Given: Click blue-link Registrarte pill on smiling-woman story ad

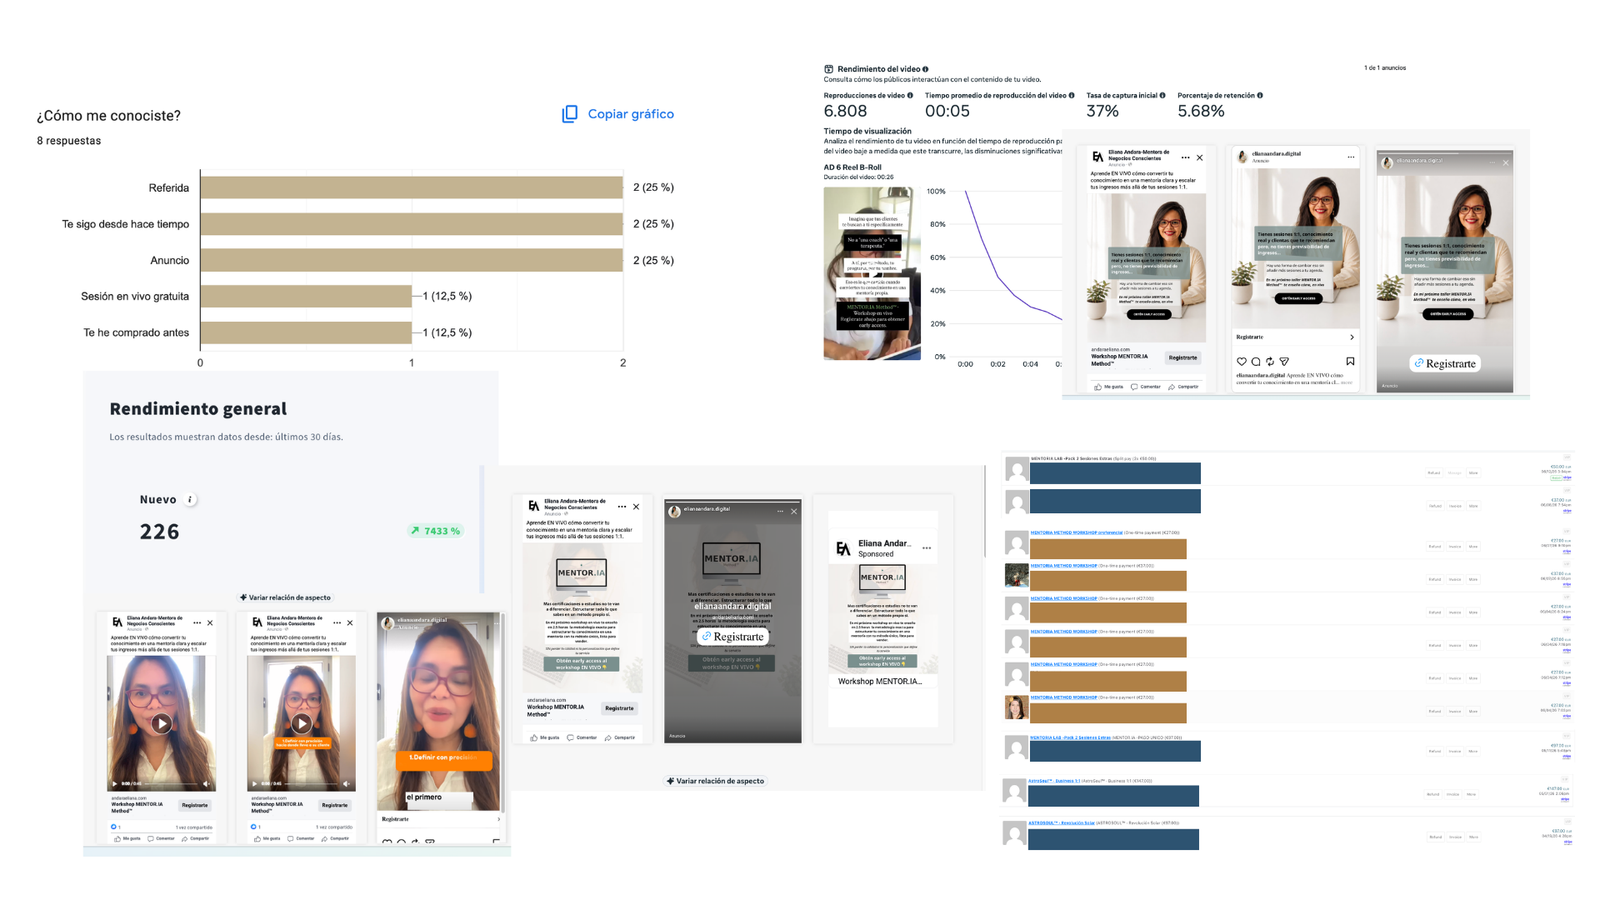Looking at the screenshot, I should tap(1445, 363).
